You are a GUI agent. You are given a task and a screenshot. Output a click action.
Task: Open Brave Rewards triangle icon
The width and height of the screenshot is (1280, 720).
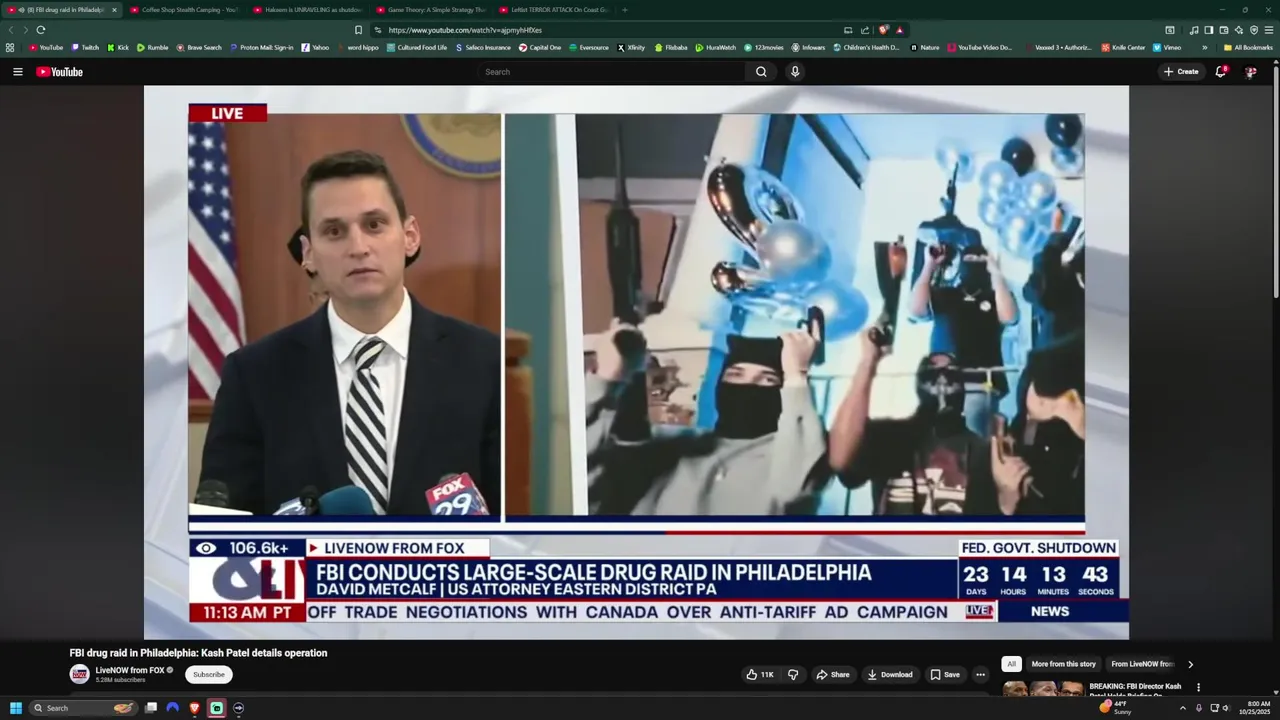pos(899,30)
